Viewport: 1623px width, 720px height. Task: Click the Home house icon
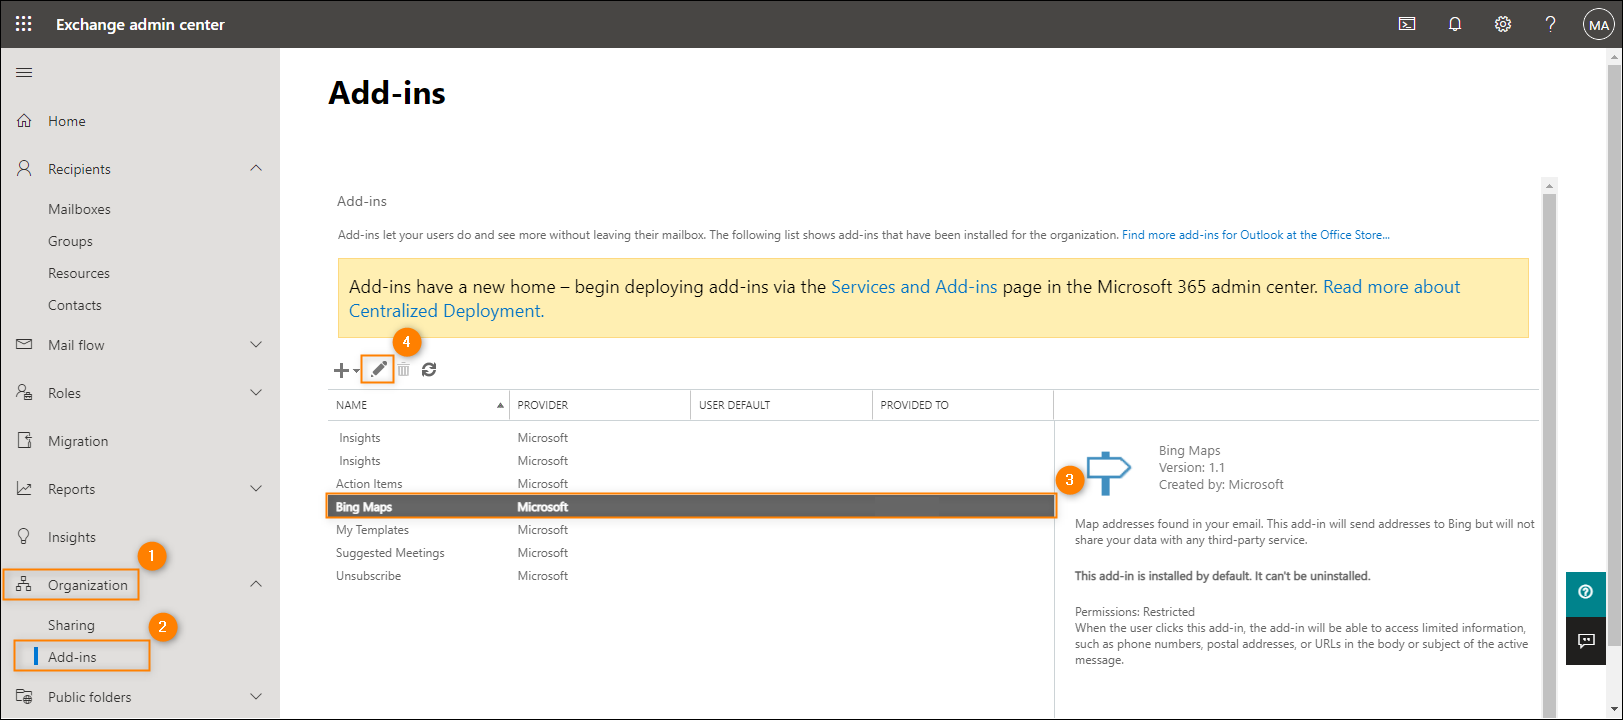click(x=25, y=121)
